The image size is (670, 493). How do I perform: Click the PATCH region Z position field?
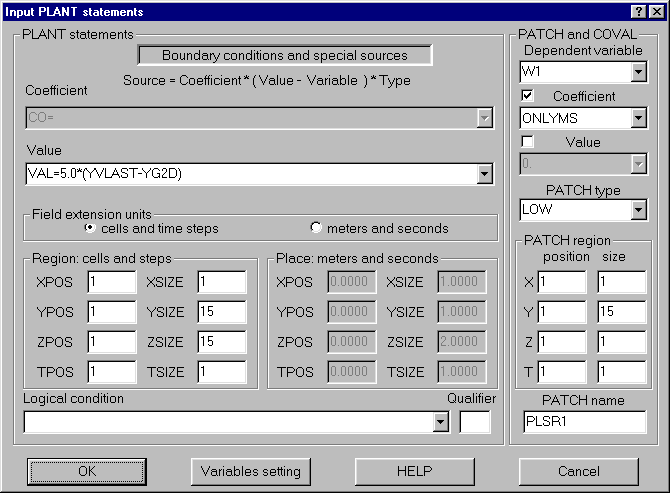coord(562,342)
